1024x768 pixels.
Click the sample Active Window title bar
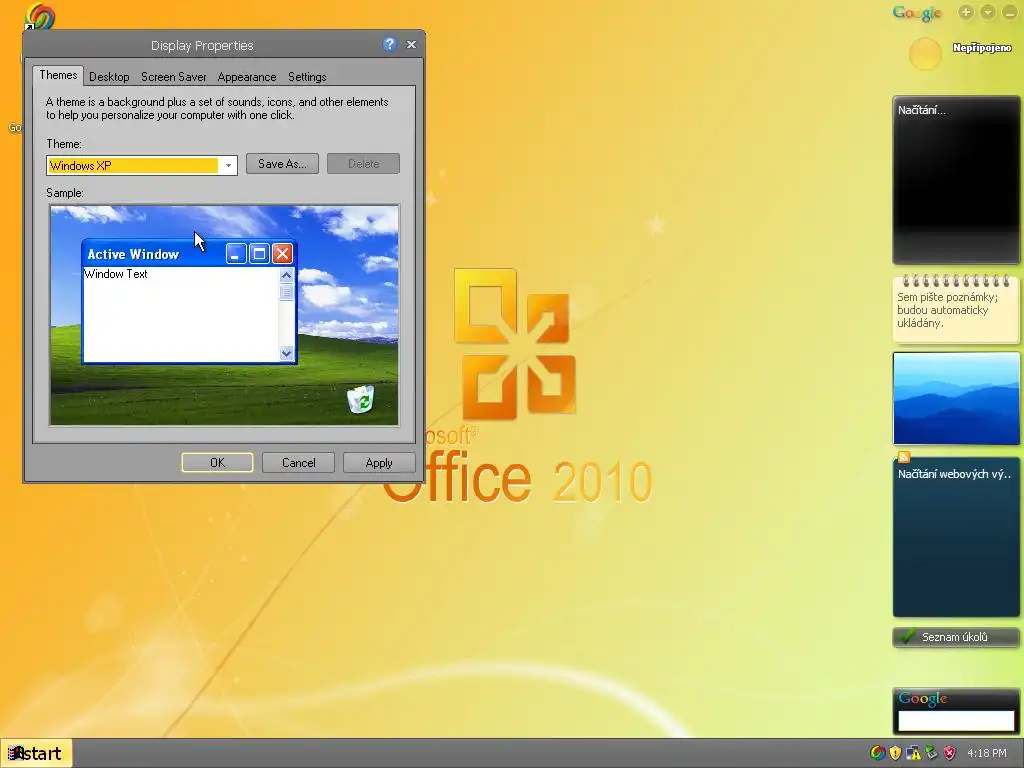coord(153,254)
